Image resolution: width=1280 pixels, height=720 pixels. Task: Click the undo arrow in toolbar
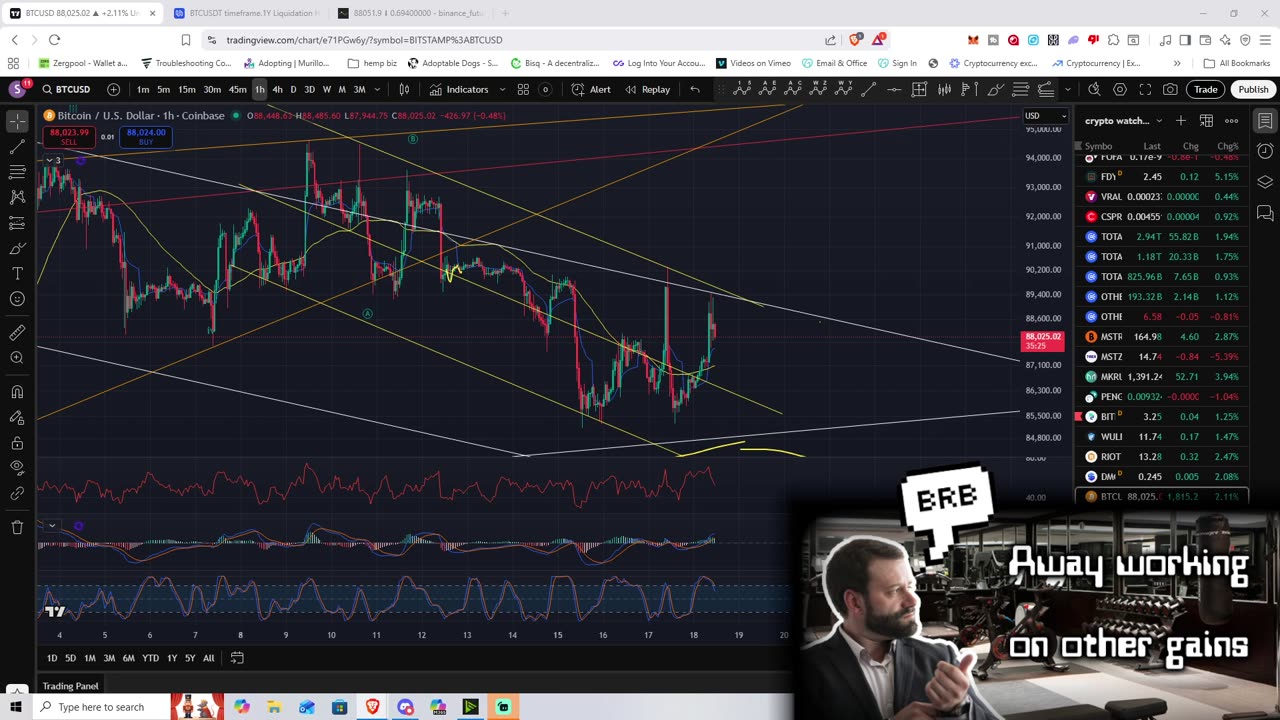[695, 90]
